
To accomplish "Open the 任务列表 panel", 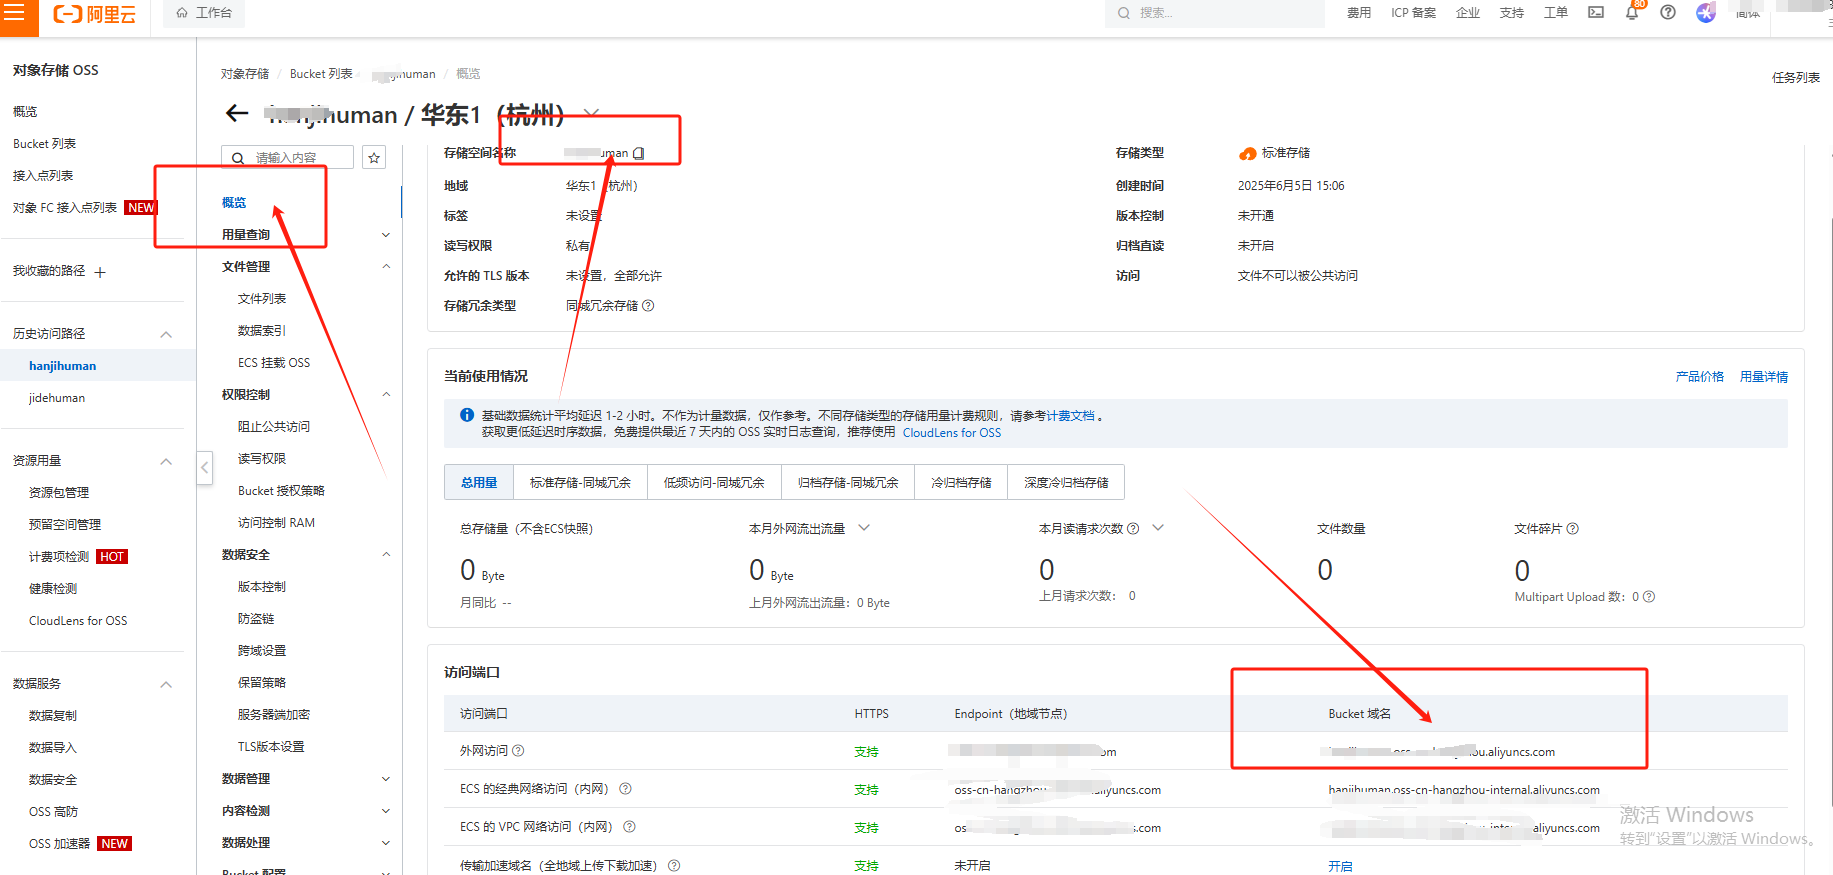I will [1796, 77].
